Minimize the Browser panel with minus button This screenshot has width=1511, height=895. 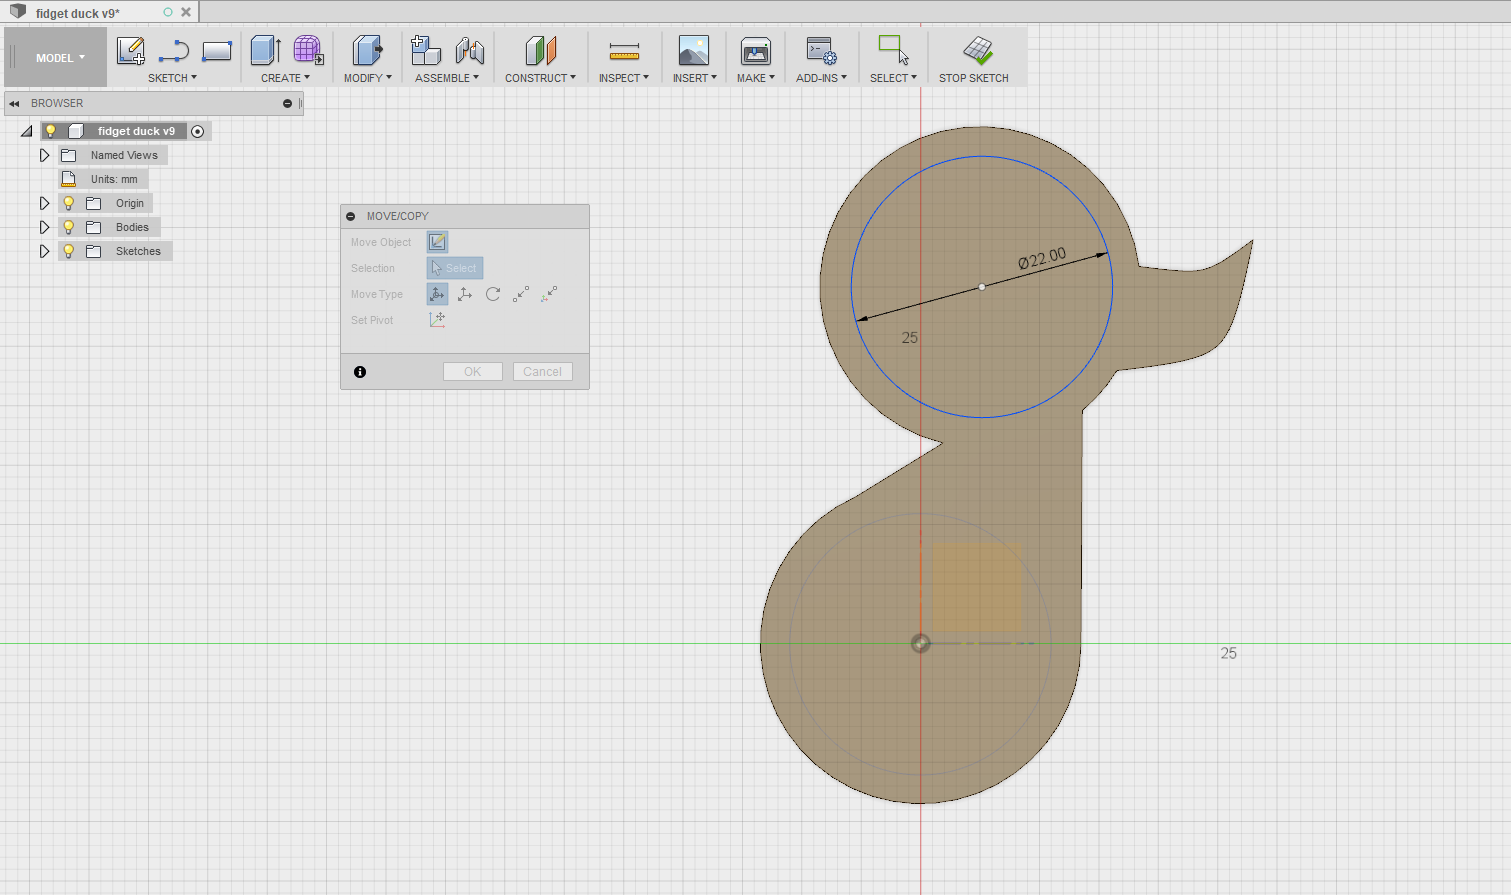pyautogui.click(x=287, y=103)
